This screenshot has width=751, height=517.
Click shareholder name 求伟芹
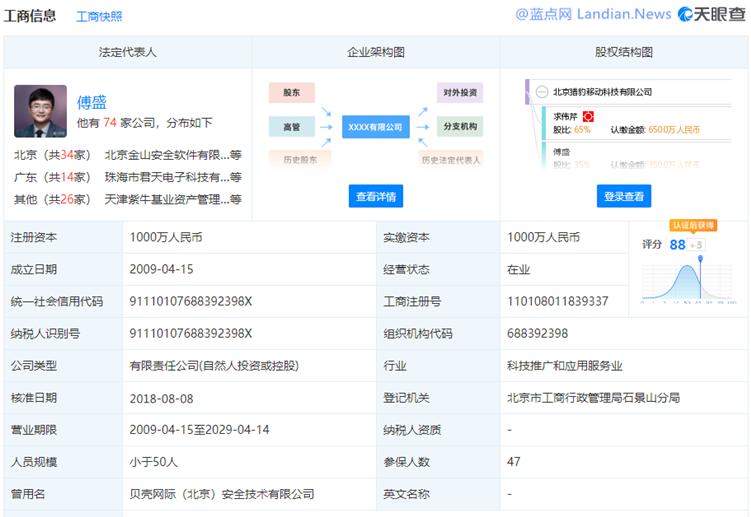coord(565,116)
